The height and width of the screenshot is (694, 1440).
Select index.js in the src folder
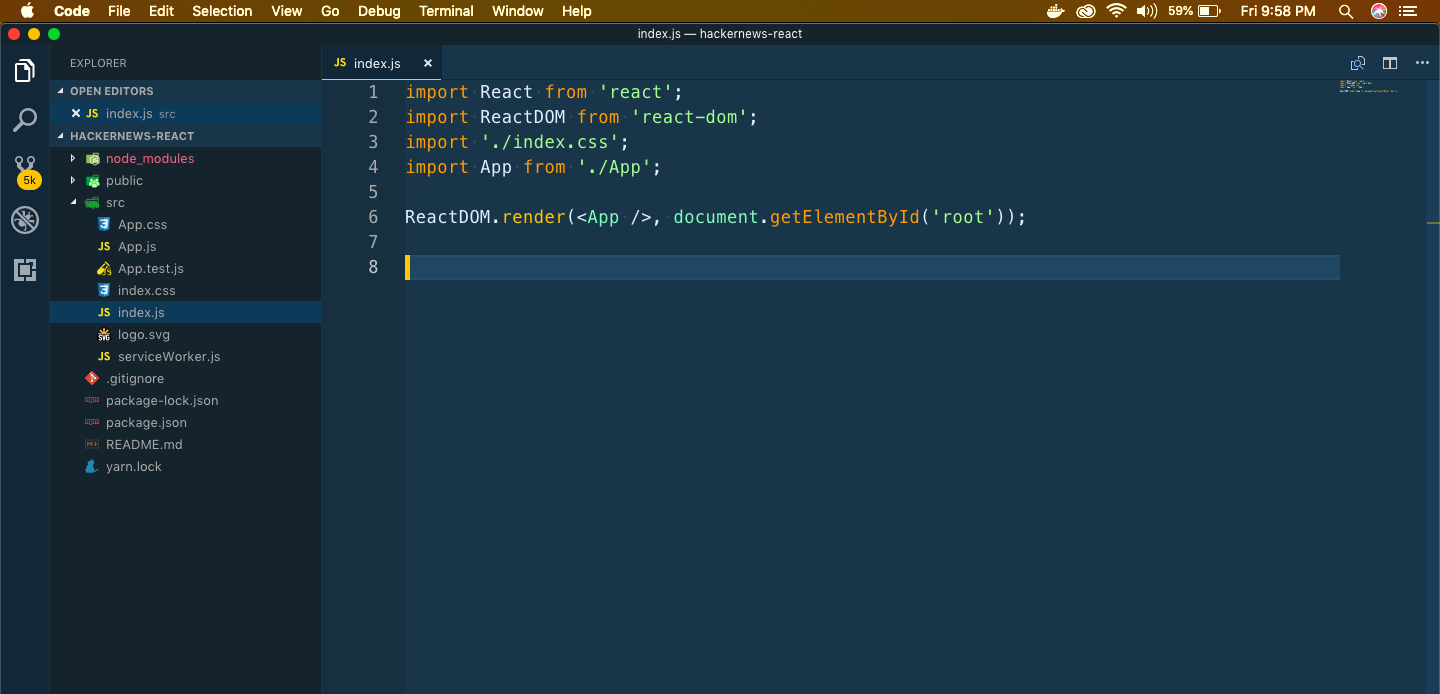[186, 312]
